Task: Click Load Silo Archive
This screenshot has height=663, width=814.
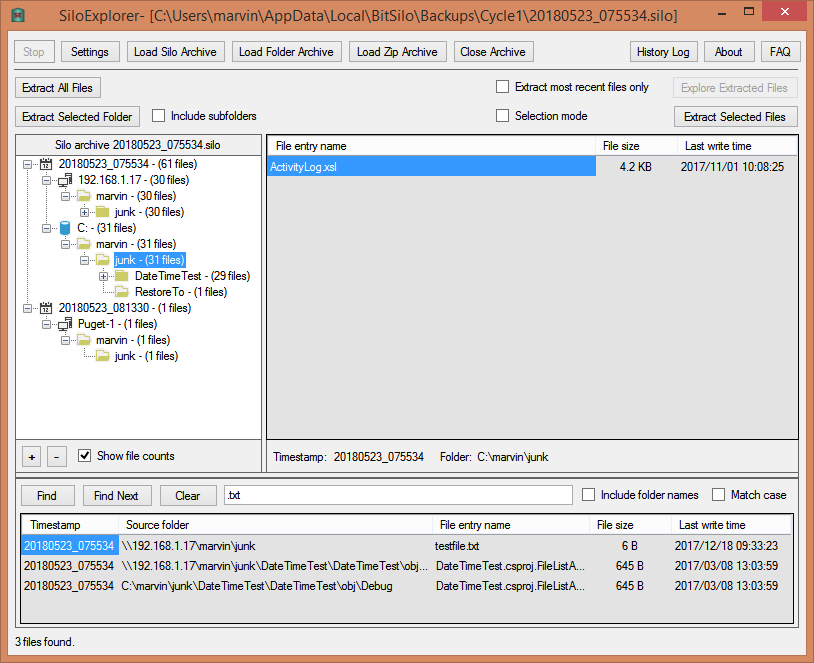Action: tap(175, 52)
